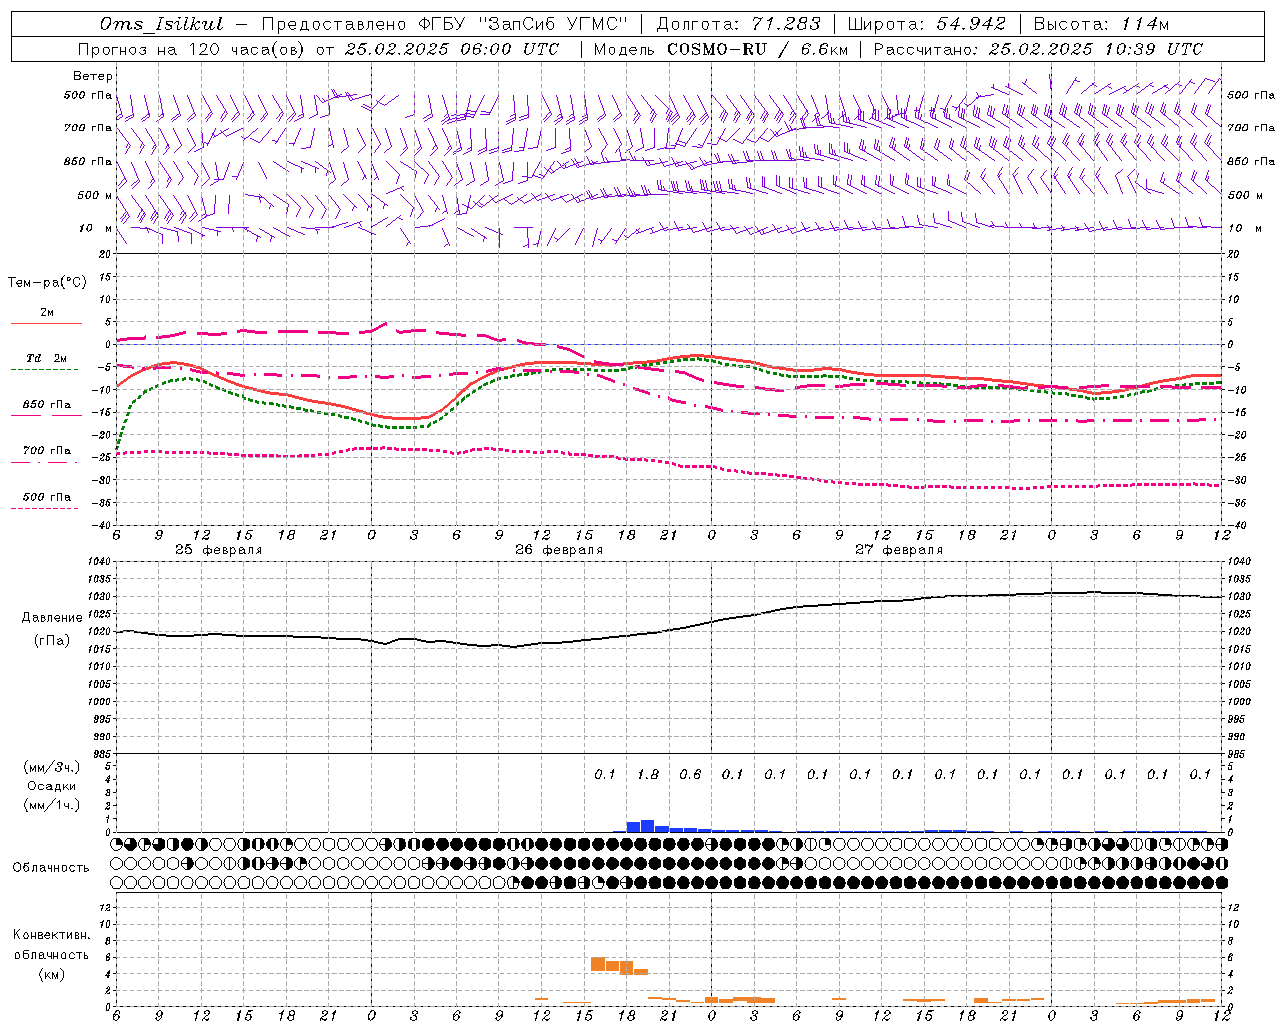Click the tallest blue precipitation bar
The height and width of the screenshot is (1024, 1280).
648,826
